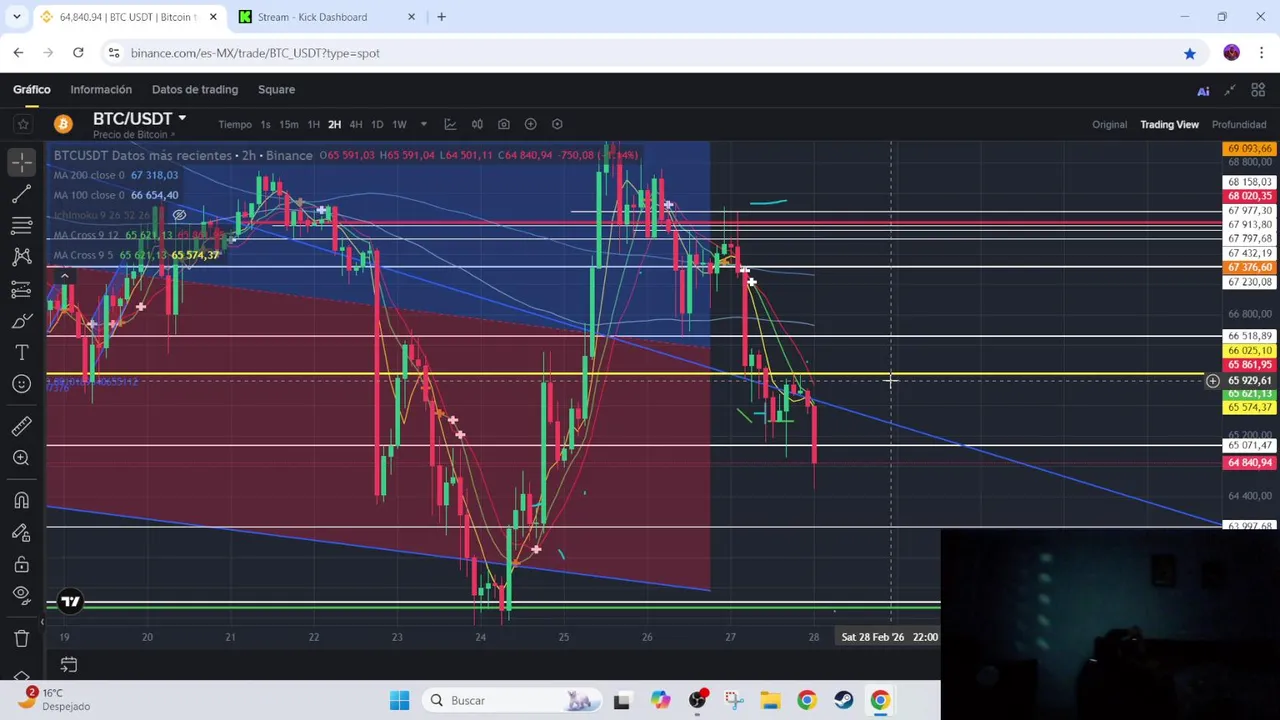Open the Ai assistant icon
1280x720 pixels.
1203,90
